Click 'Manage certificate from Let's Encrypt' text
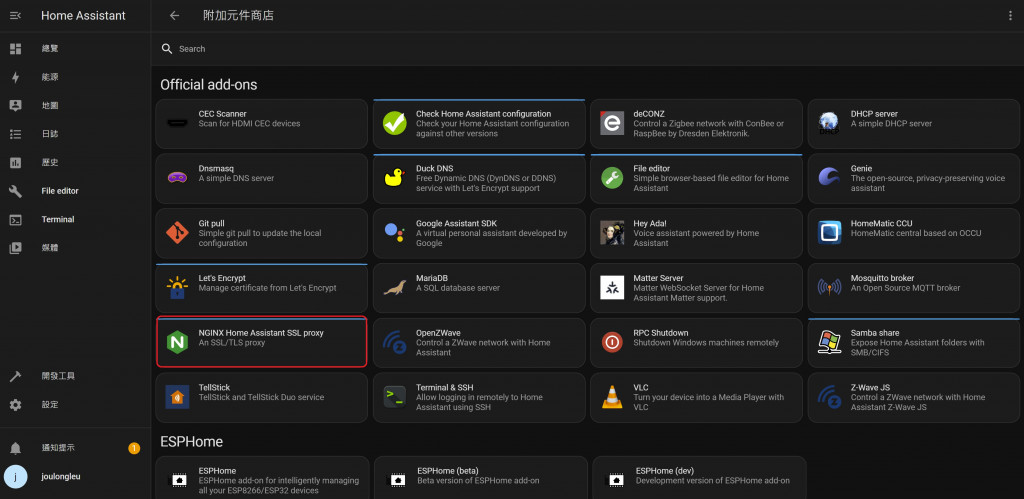Screen dimensions: 1024x499 coord(268,288)
